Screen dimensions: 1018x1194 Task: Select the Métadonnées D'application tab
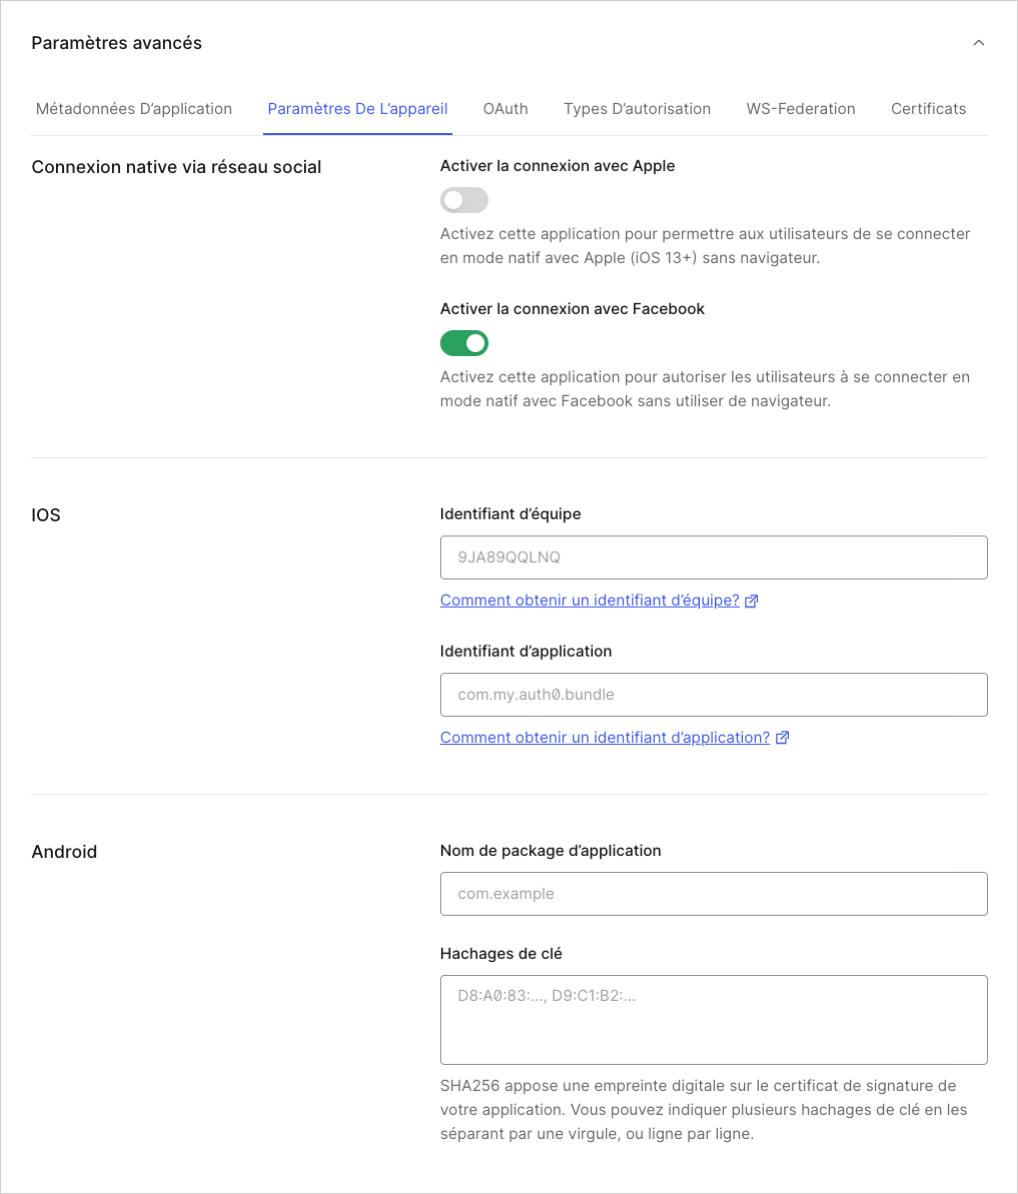(133, 109)
